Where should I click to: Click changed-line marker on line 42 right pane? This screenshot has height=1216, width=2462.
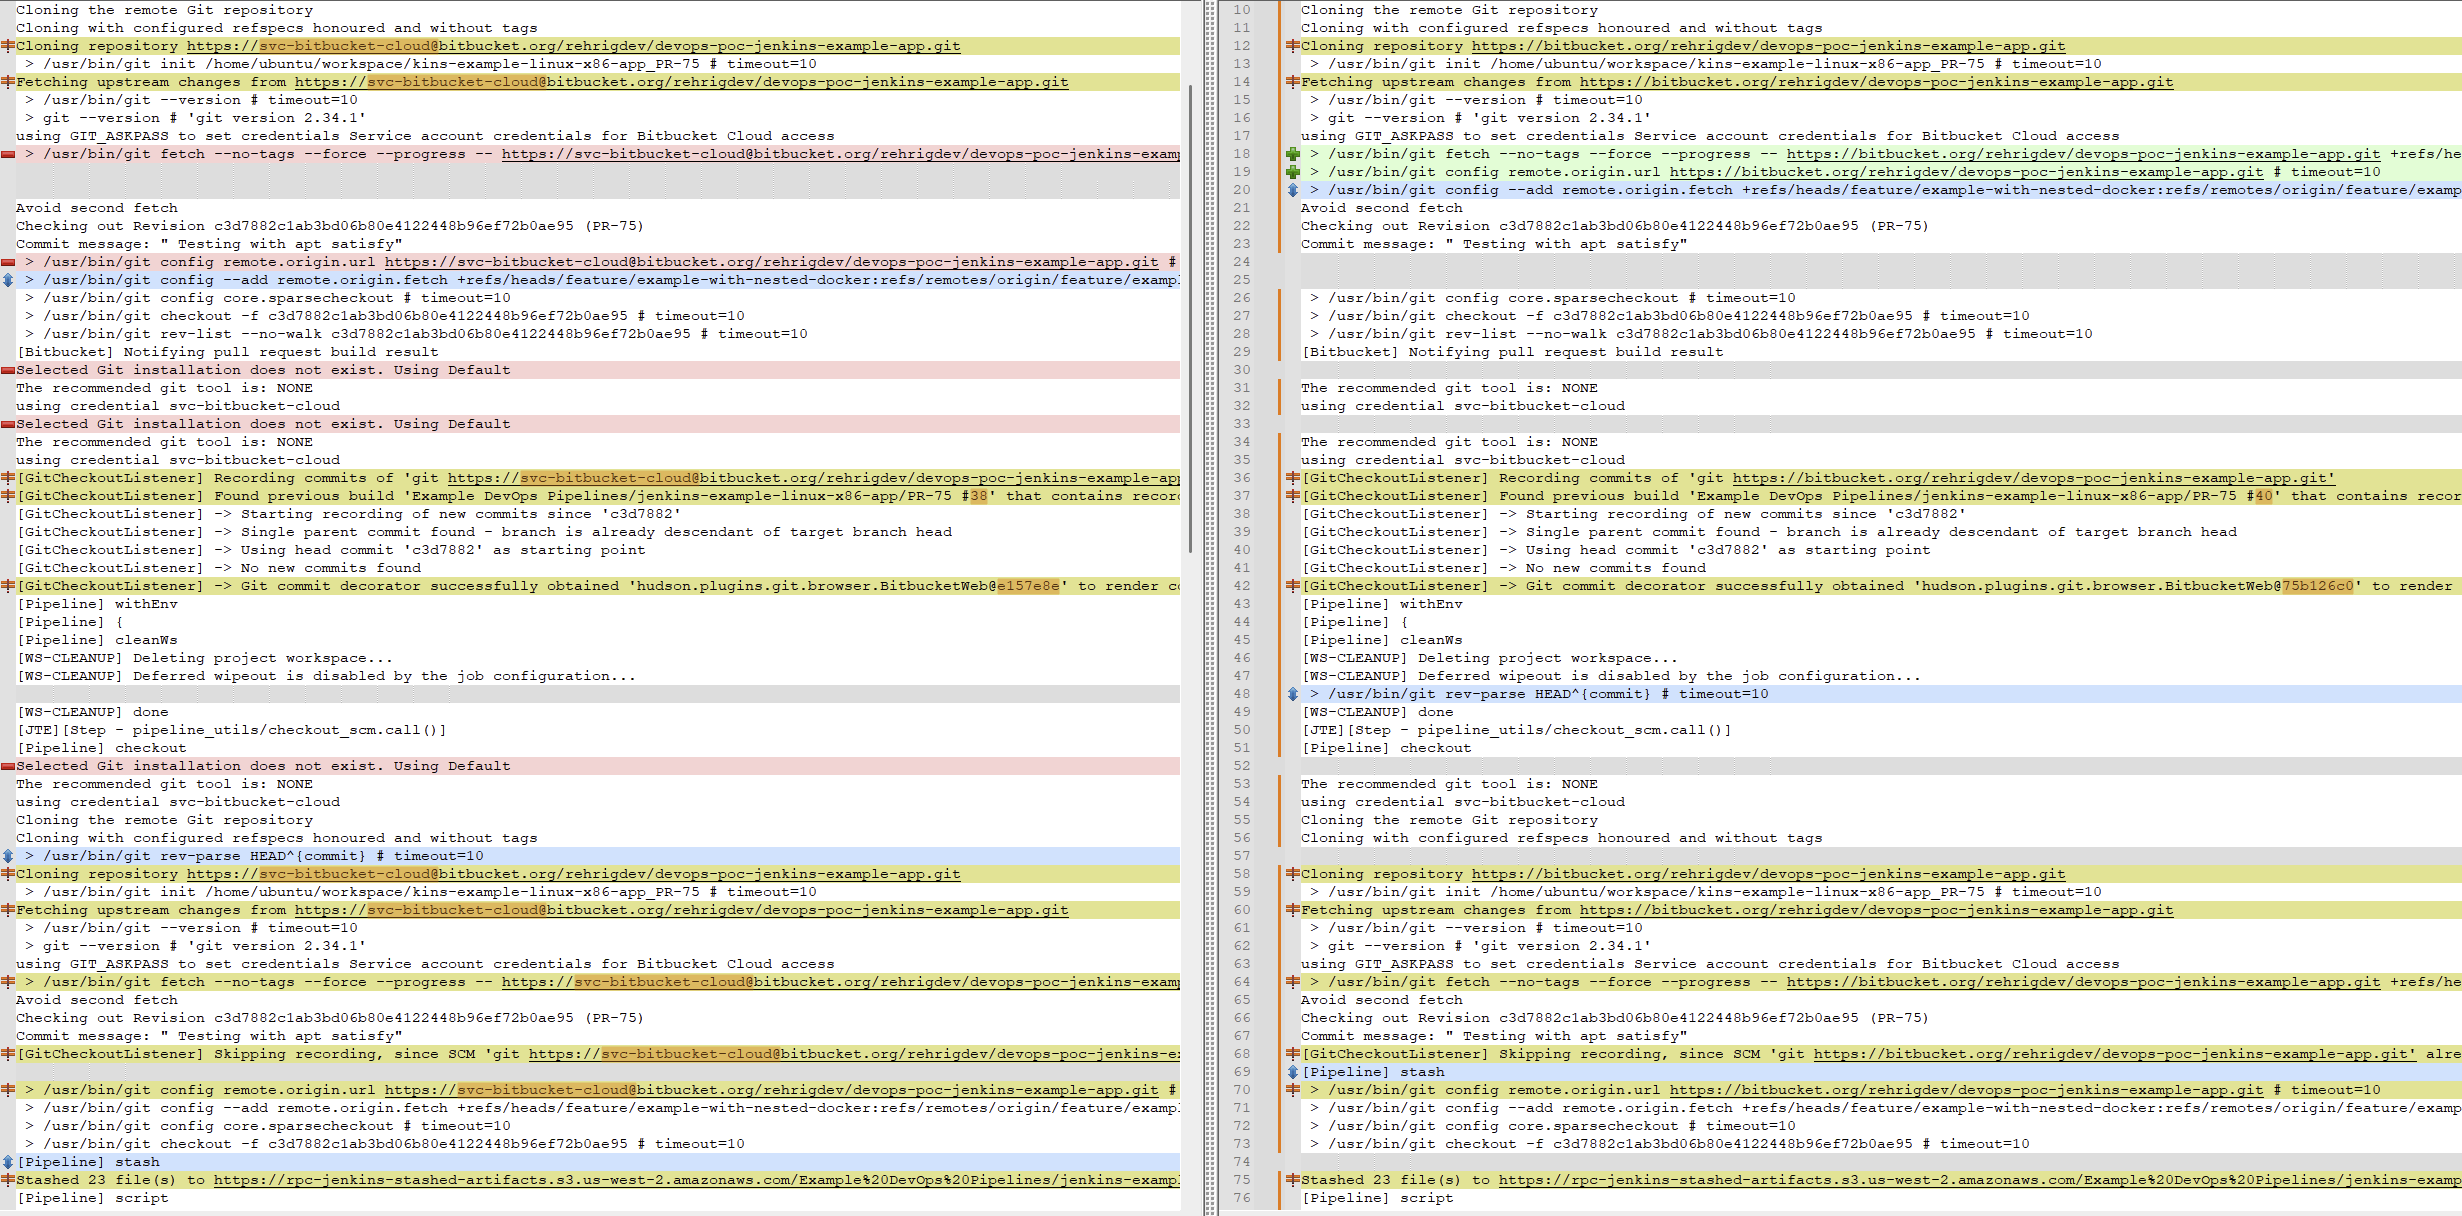point(1292,586)
